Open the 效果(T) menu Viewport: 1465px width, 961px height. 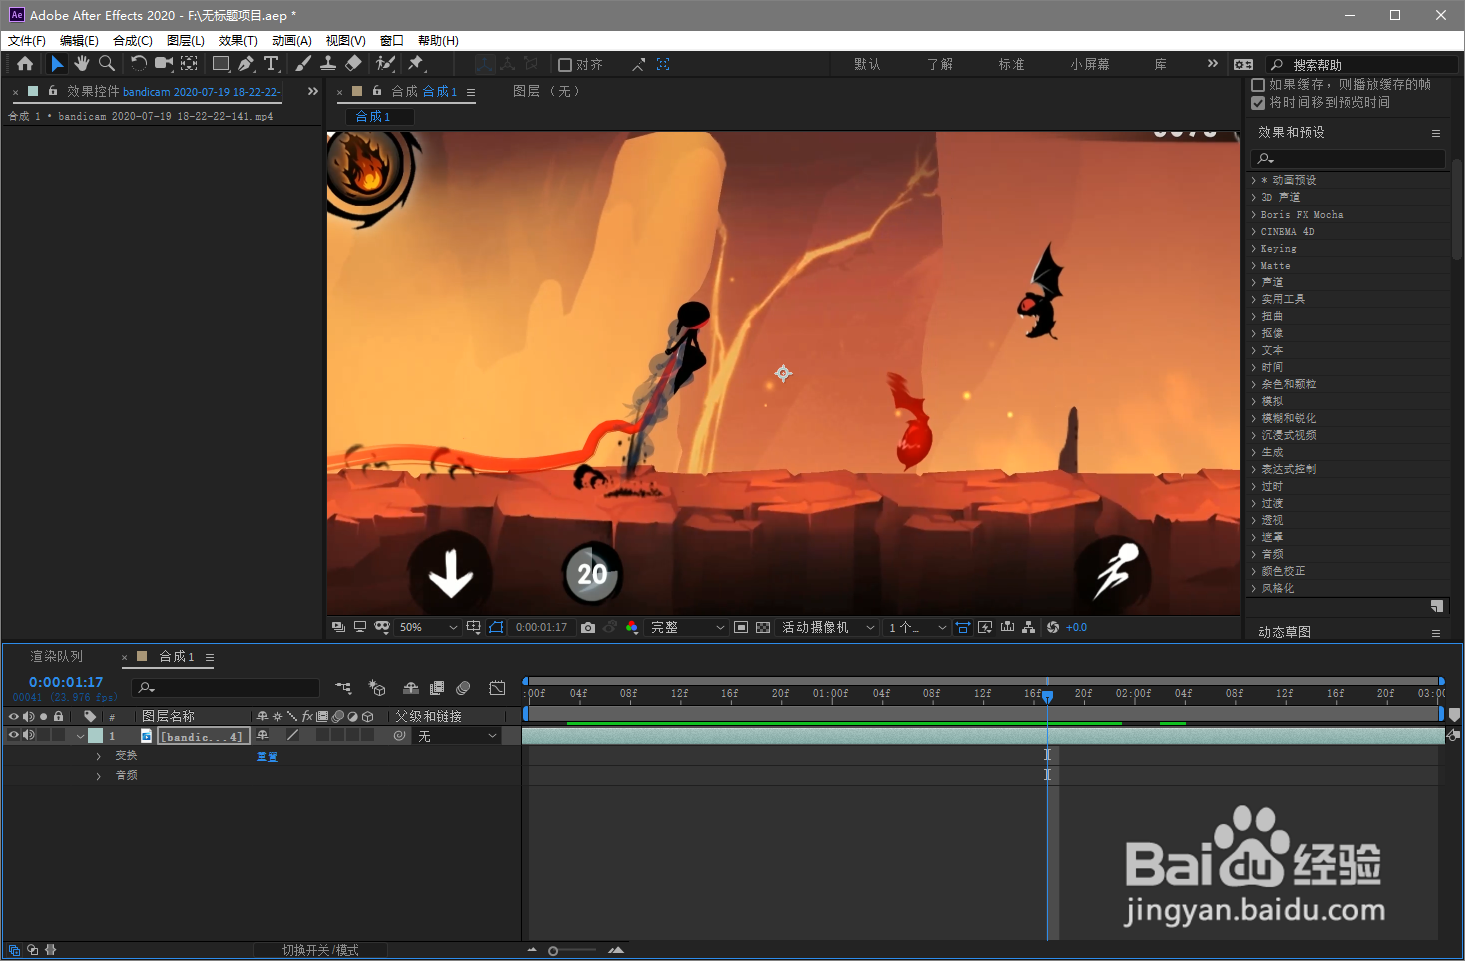click(238, 41)
